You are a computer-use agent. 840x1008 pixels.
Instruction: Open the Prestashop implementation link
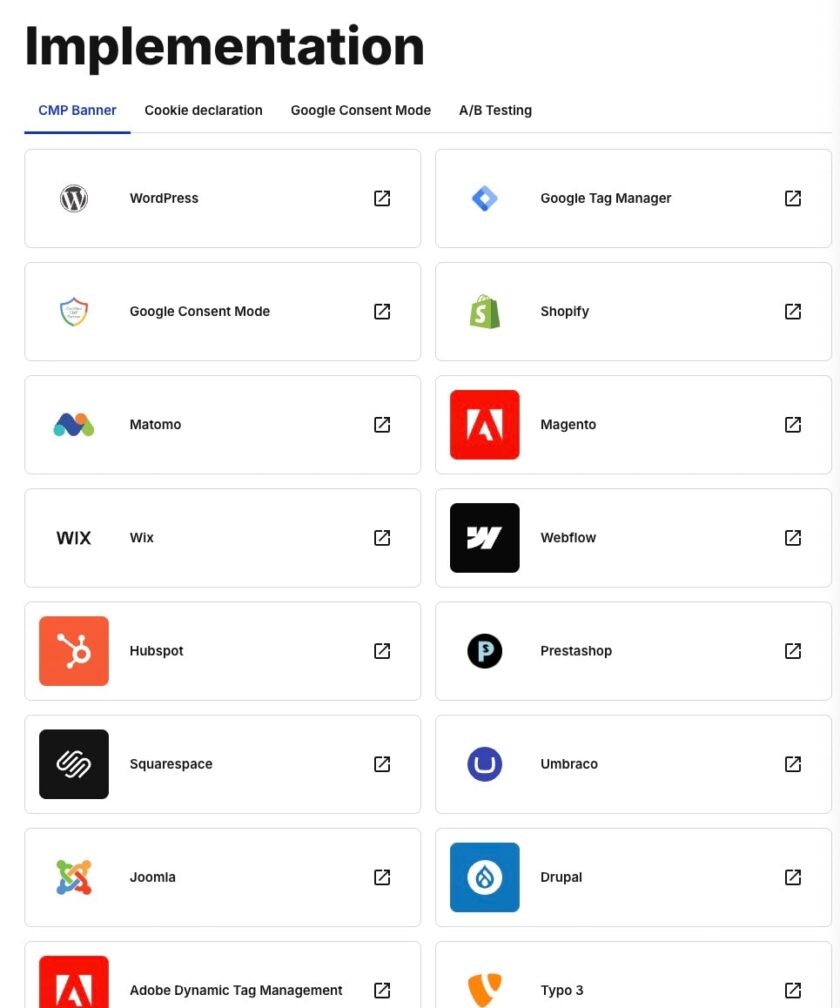(x=576, y=651)
